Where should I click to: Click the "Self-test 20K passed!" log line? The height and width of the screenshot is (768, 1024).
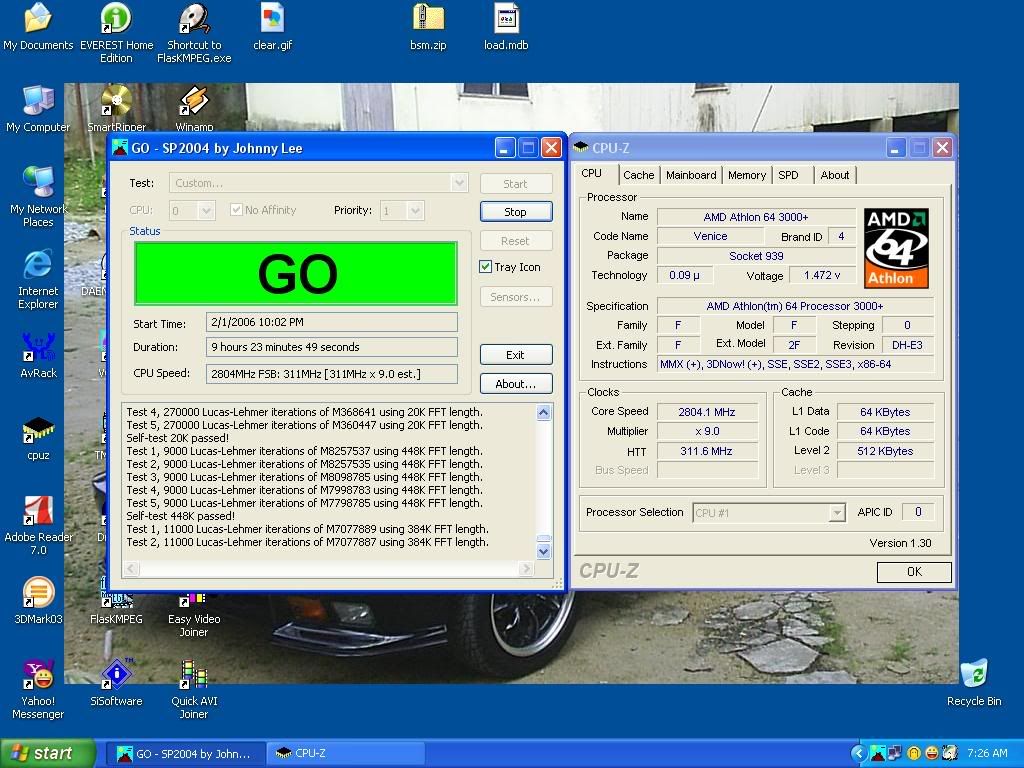pyautogui.click(x=178, y=438)
